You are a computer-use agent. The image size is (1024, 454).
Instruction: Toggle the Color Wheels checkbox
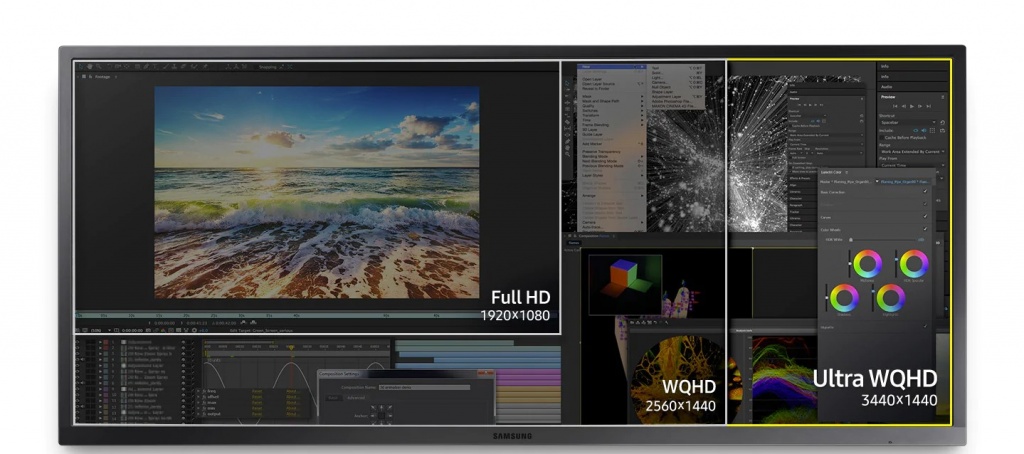924,228
